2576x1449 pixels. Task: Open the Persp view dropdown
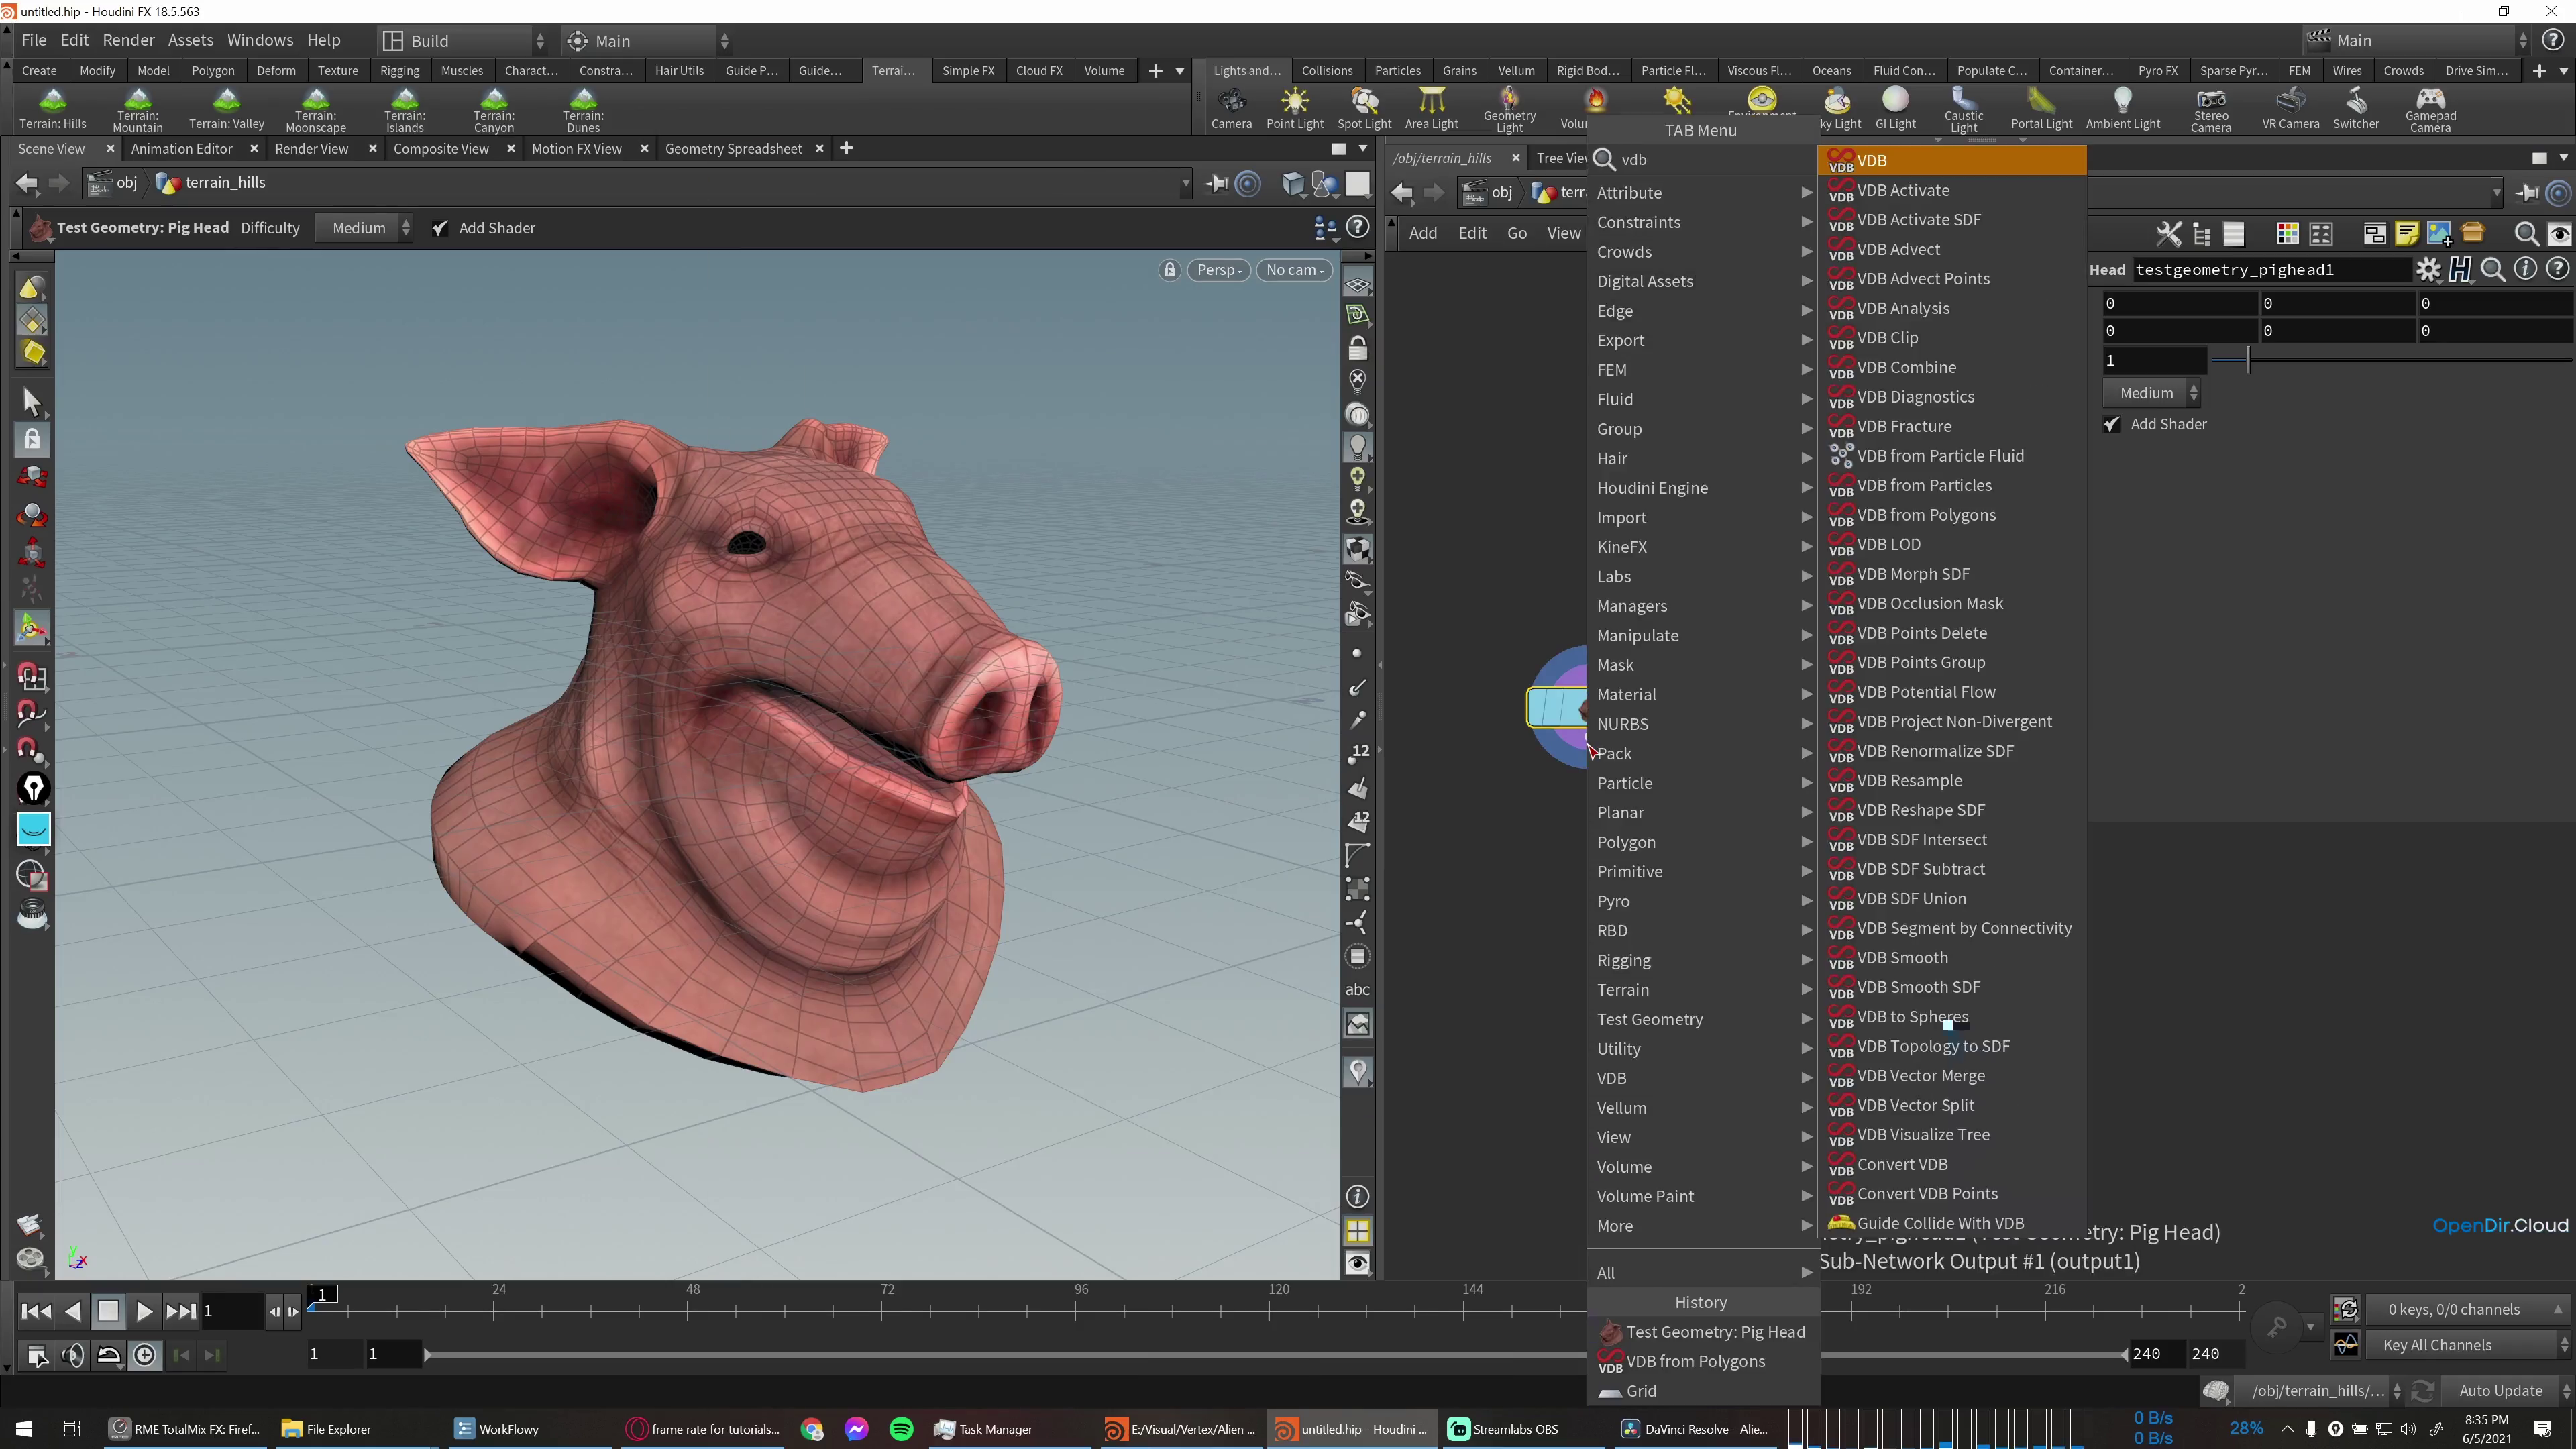(1218, 270)
